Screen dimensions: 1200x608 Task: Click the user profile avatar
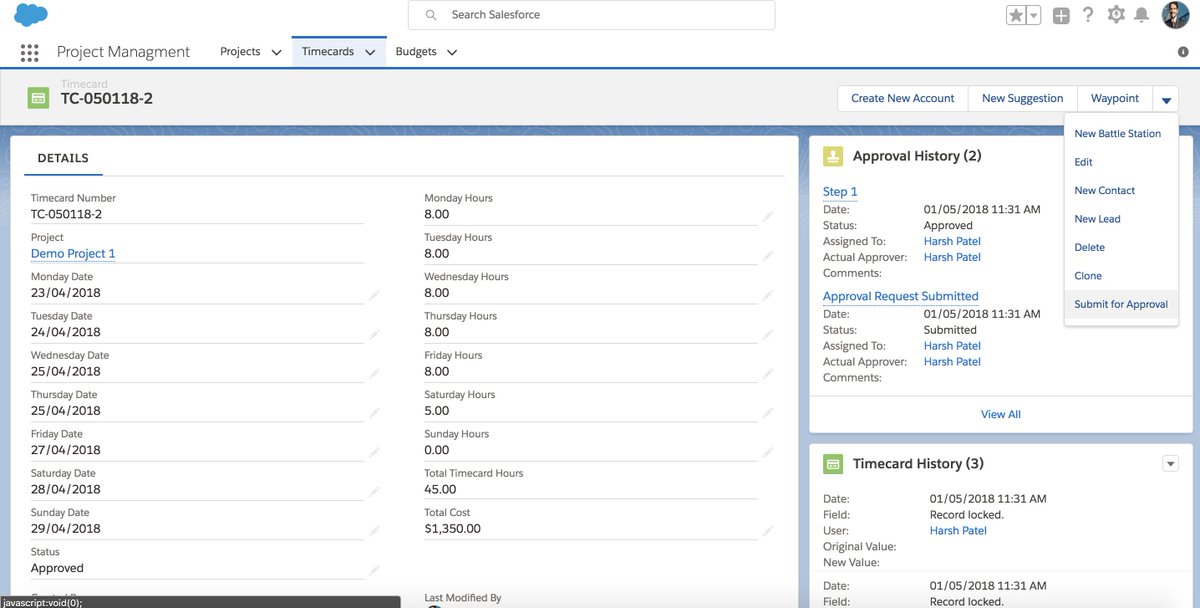tap(1175, 15)
